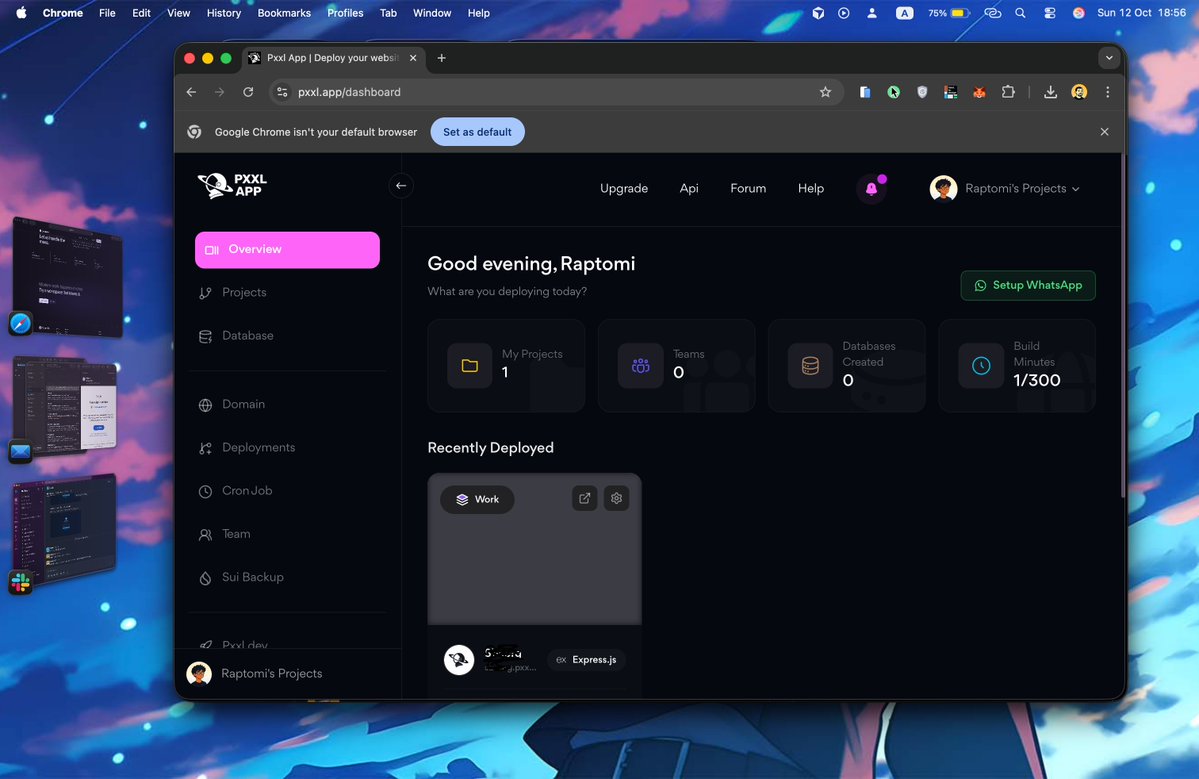The image size is (1199, 779).
Task: Switch to the Safari Stage Manager window
Action: tap(67, 278)
